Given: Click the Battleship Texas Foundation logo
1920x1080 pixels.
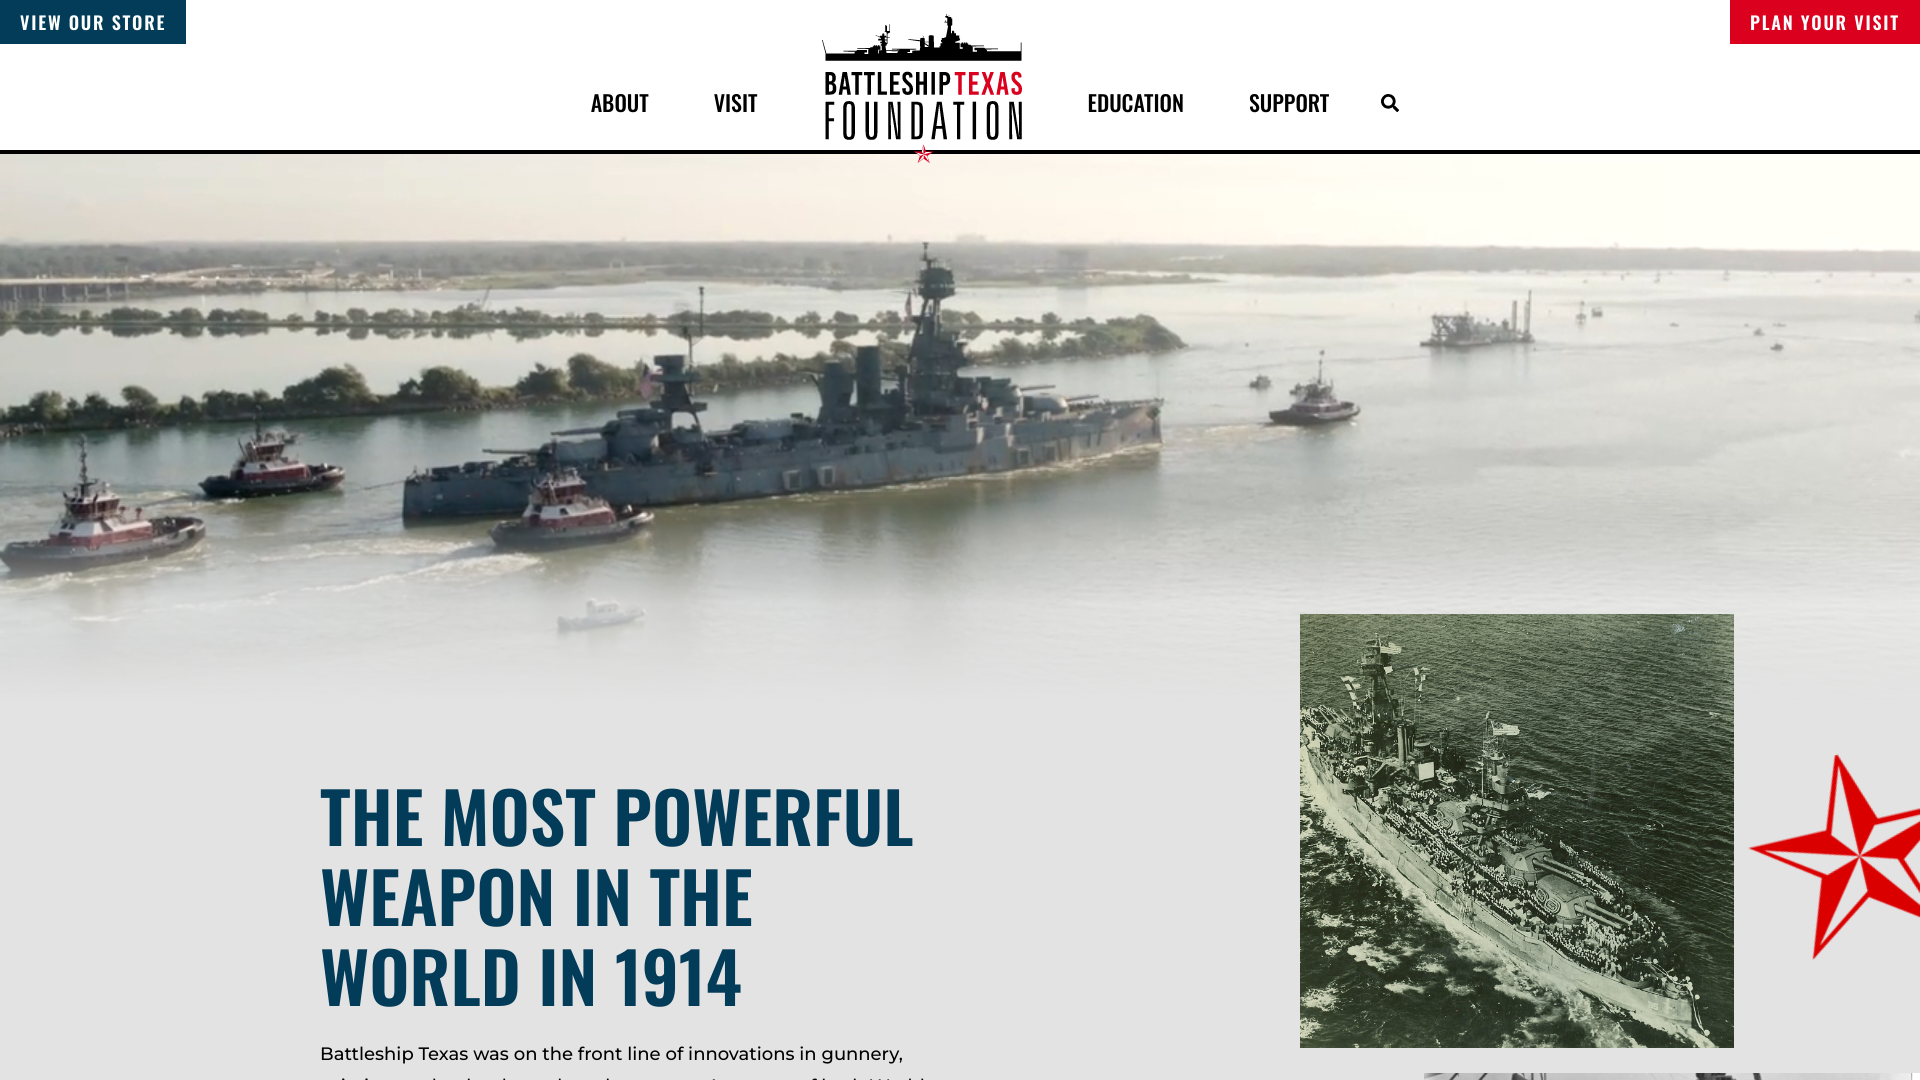Looking at the screenshot, I should pos(922,84).
